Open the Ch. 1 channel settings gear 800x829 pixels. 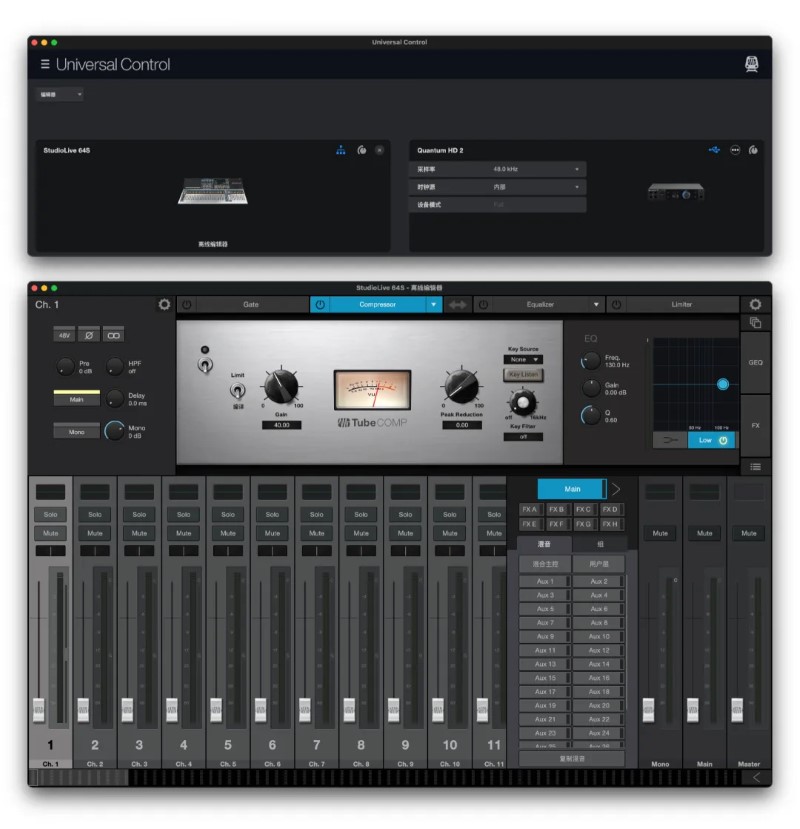(164, 305)
